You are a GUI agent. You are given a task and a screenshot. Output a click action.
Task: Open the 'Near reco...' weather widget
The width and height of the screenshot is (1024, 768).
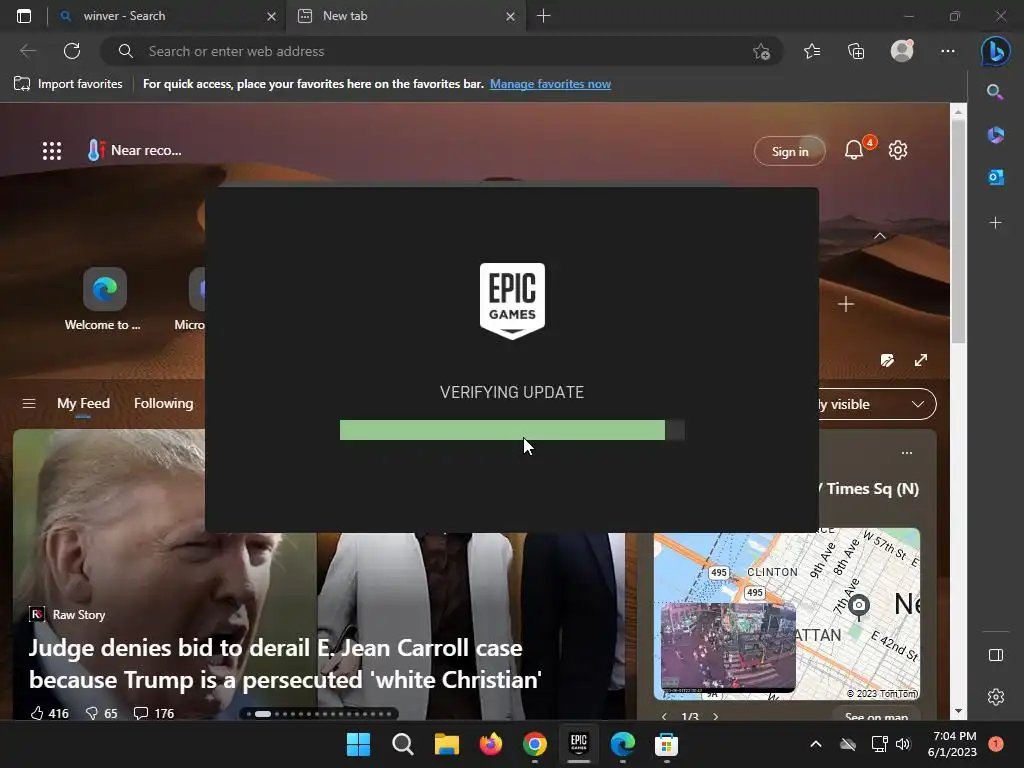[135, 150]
